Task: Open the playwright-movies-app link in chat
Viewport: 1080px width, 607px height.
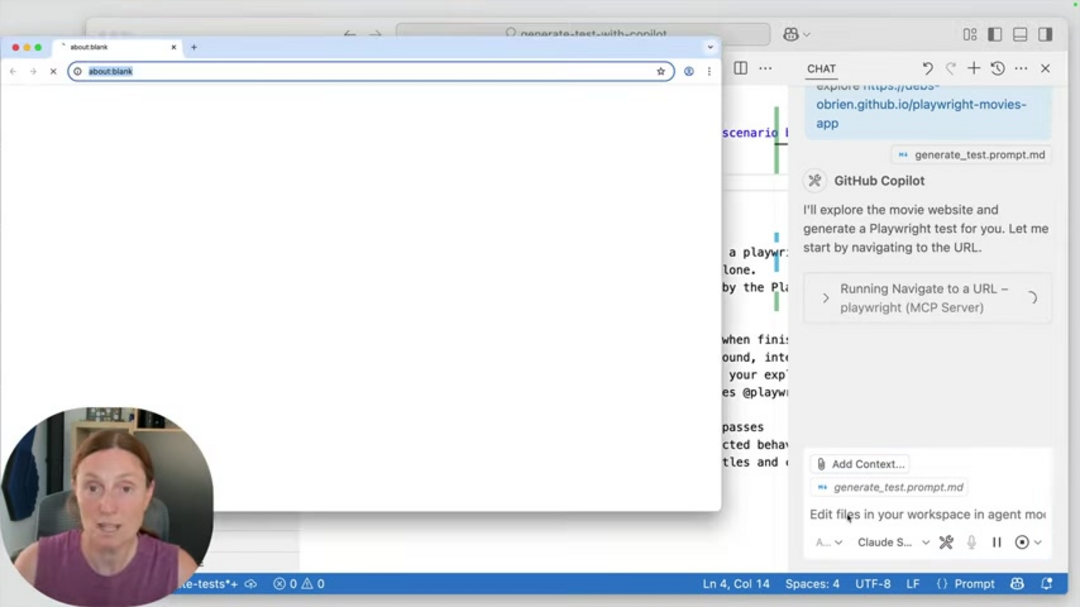Action: tap(920, 105)
